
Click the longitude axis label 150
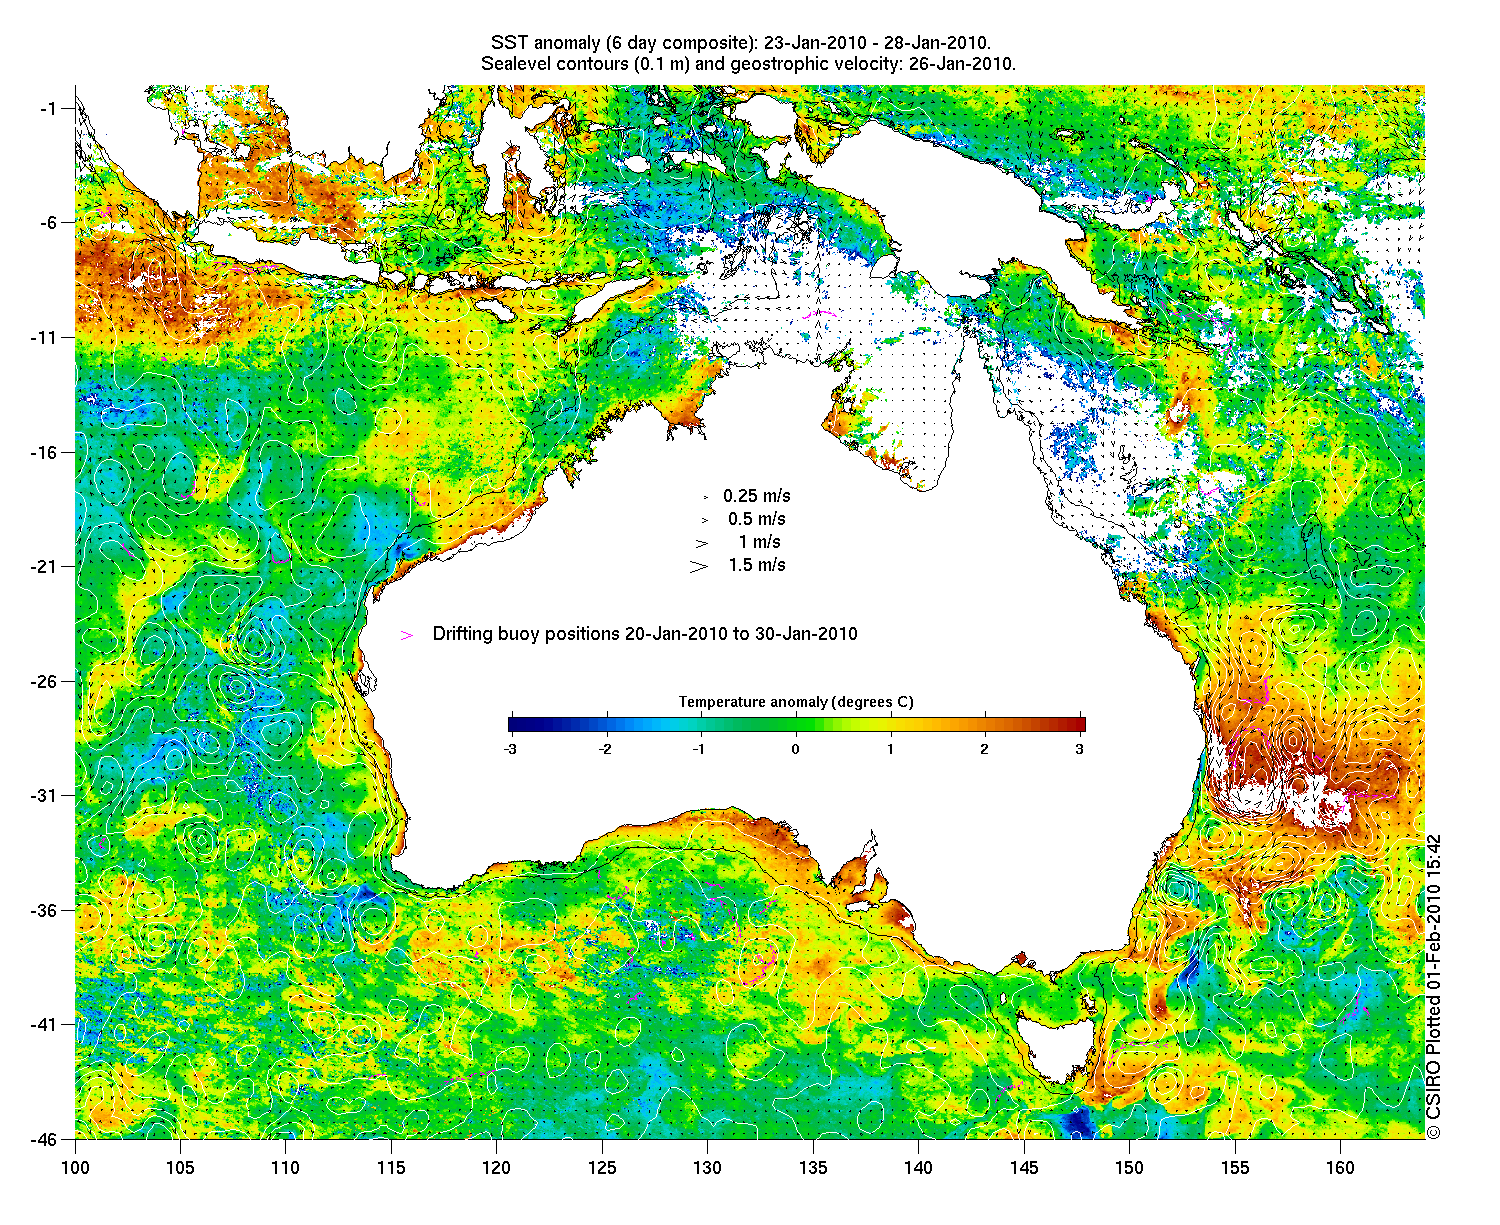1130,1168
